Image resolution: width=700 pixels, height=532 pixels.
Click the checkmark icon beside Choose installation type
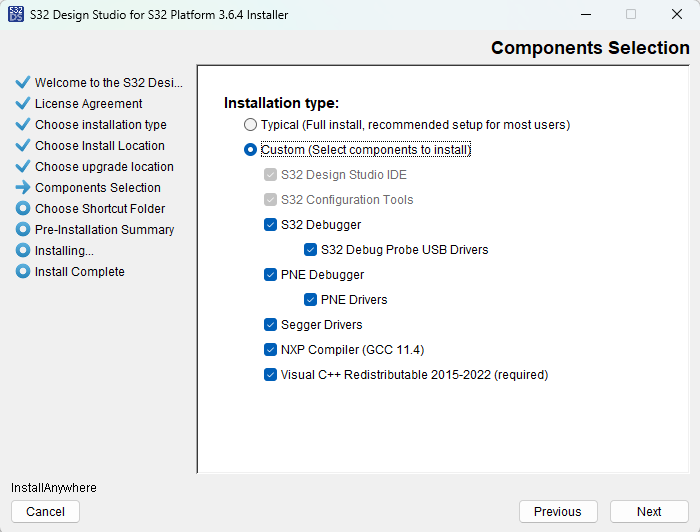pyautogui.click(x=23, y=125)
